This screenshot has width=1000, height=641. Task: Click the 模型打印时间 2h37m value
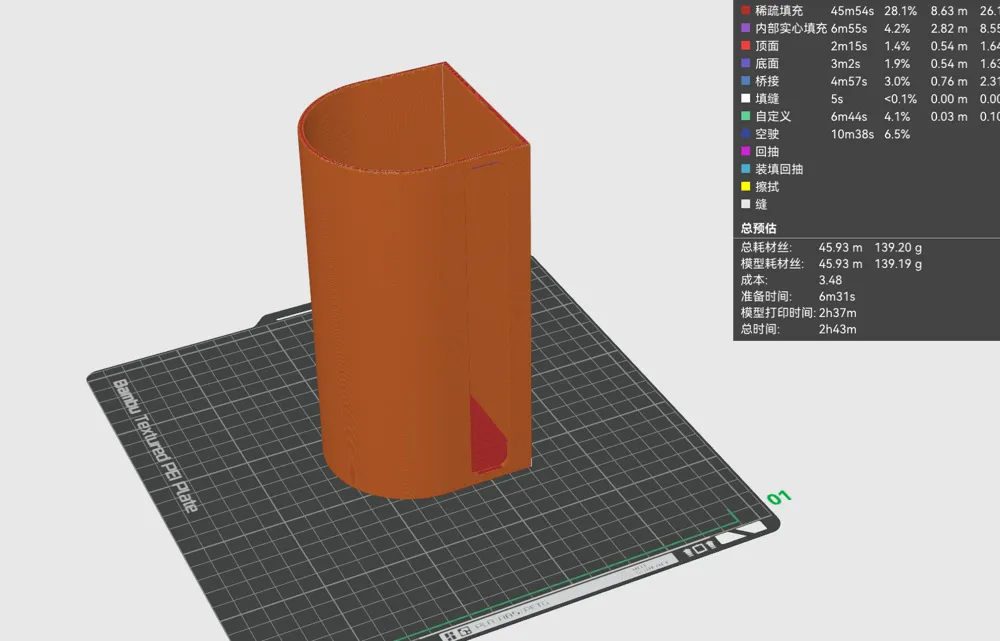click(x=838, y=313)
